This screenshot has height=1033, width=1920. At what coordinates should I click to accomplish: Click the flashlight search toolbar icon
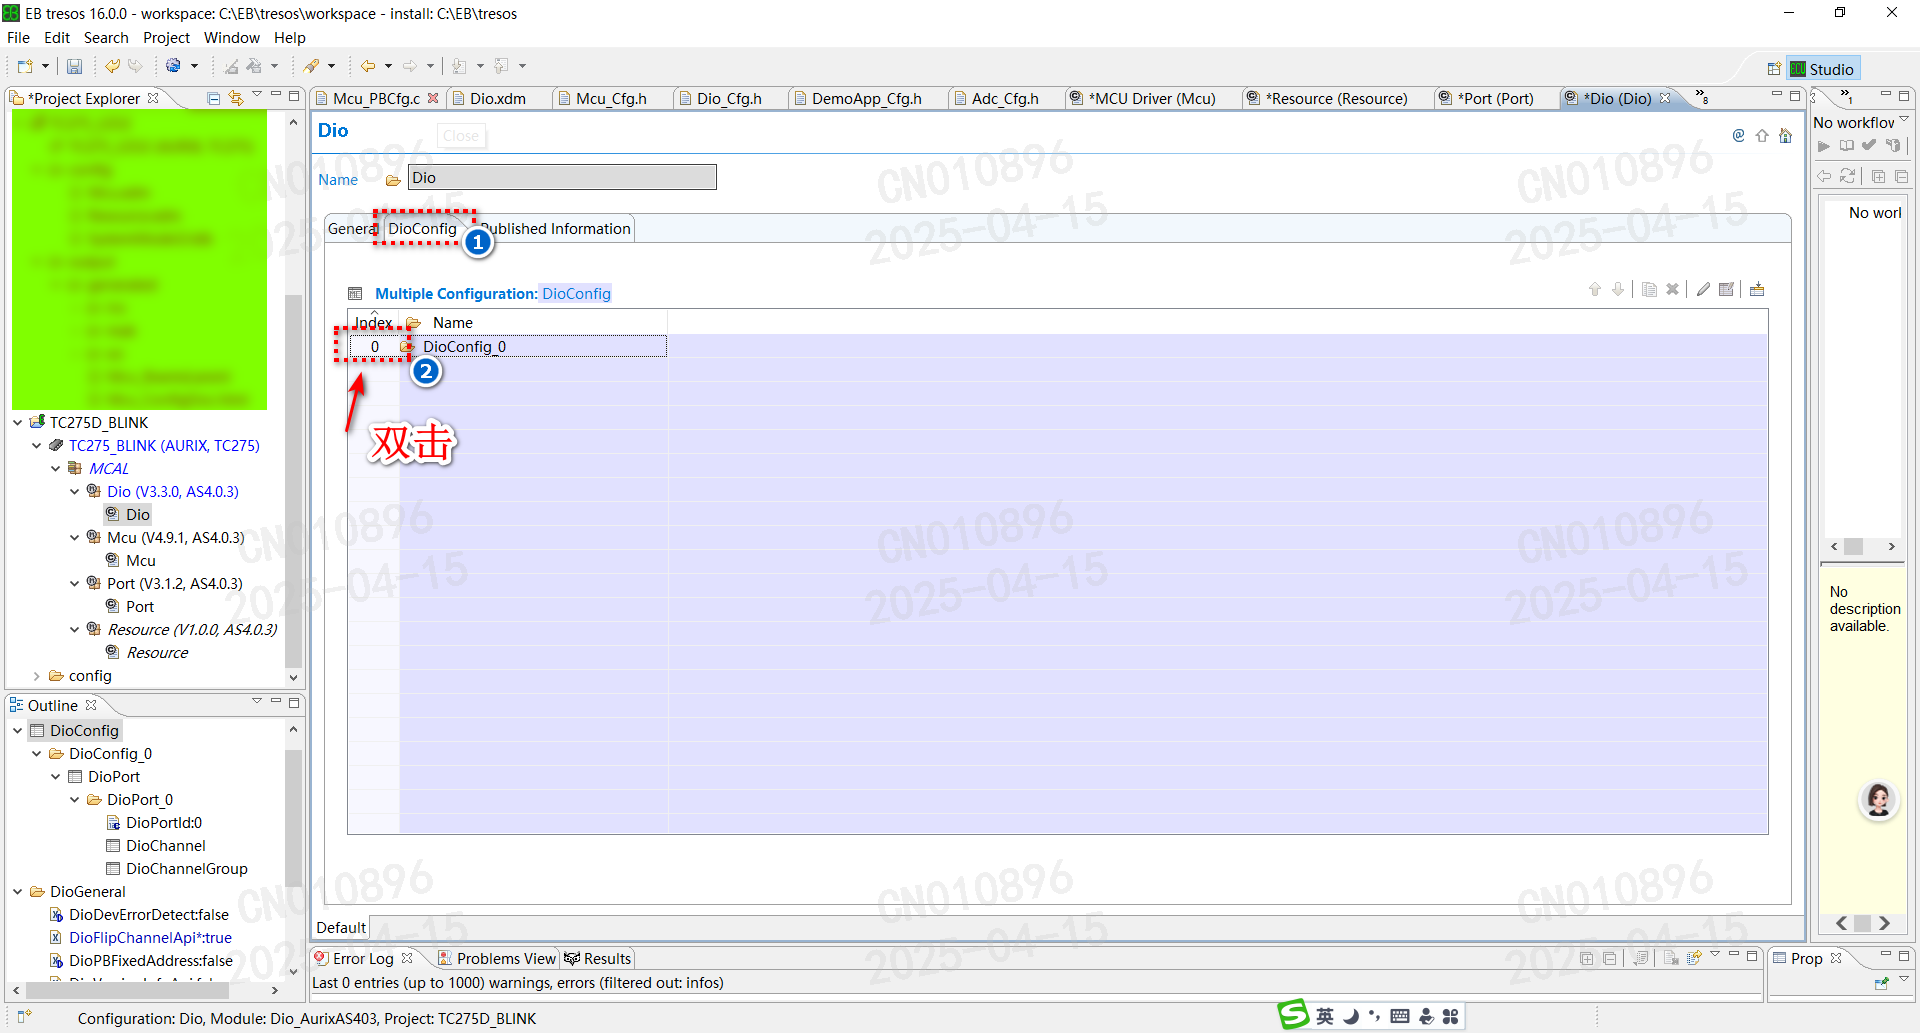point(312,66)
